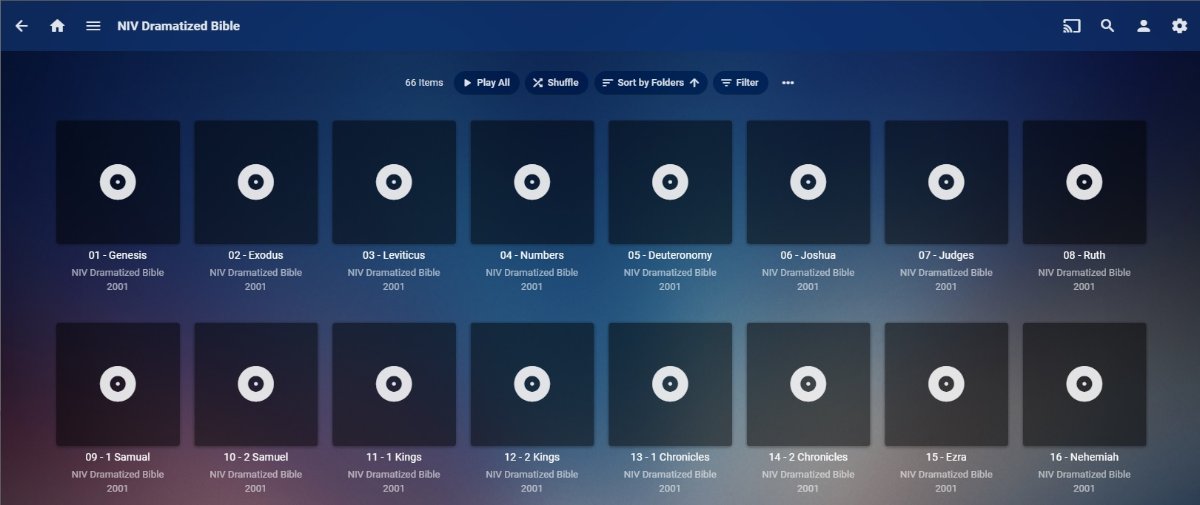Image resolution: width=1200 pixels, height=505 pixels.
Task: Open the 08 - Ruth album cover
Action: [1084, 182]
